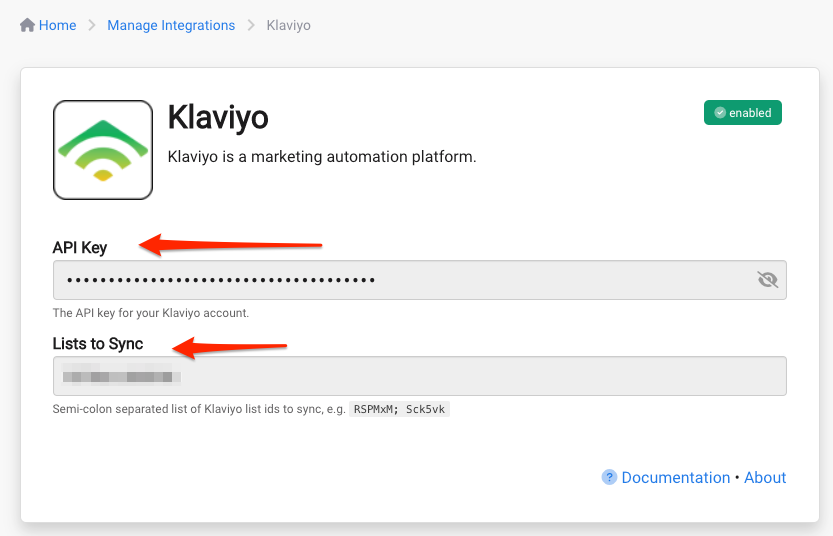Click the 'The API key for your Klaviyo account' hint
Viewport: 833px width, 536px height.
click(150, 313)
